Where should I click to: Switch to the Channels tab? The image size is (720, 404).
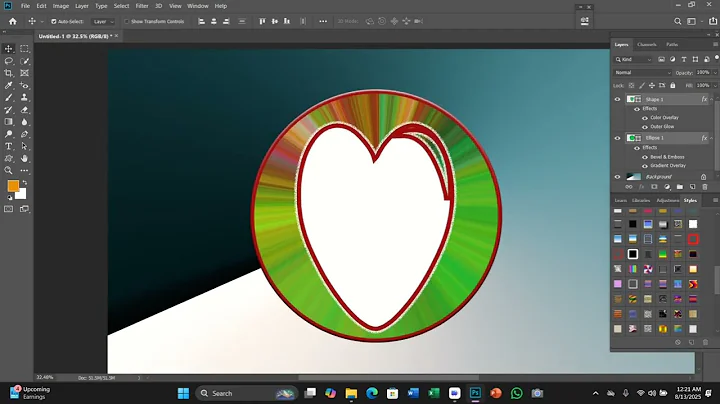647,45
